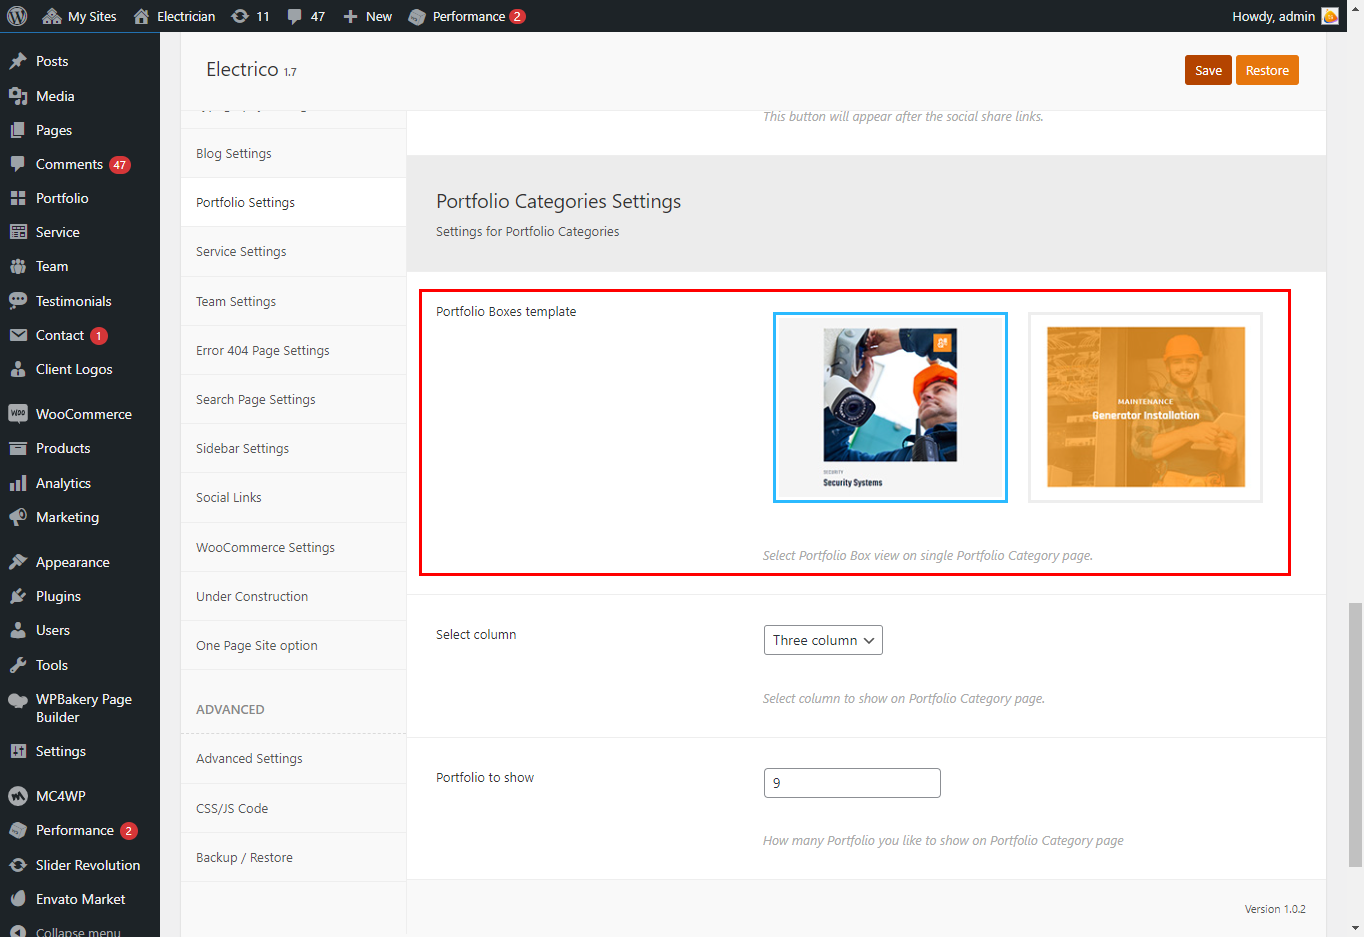This screenshot has height=937, width=1364.
Task: Open the Blog Settings tab
Action: (x=234, y=154)
